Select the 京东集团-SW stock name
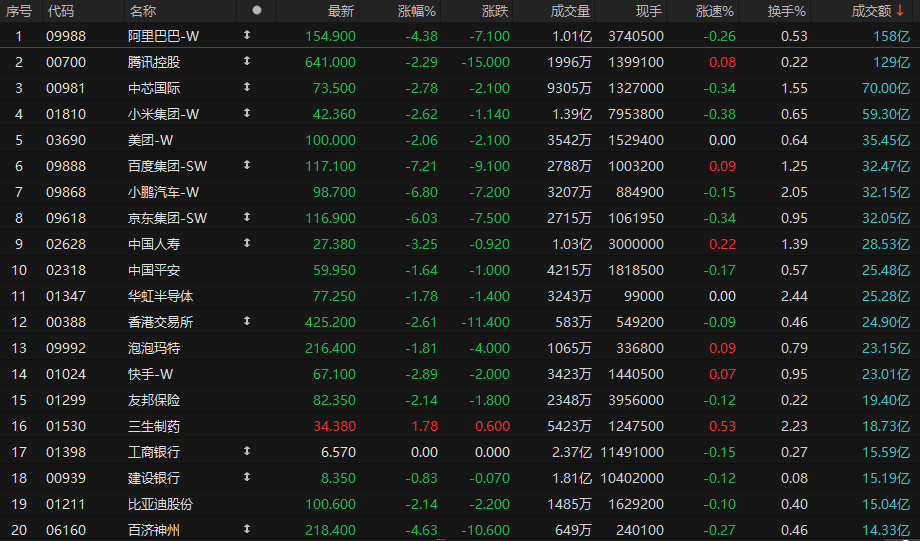The height and width of the screenshot is (541, 920). [x=167, y=218]
